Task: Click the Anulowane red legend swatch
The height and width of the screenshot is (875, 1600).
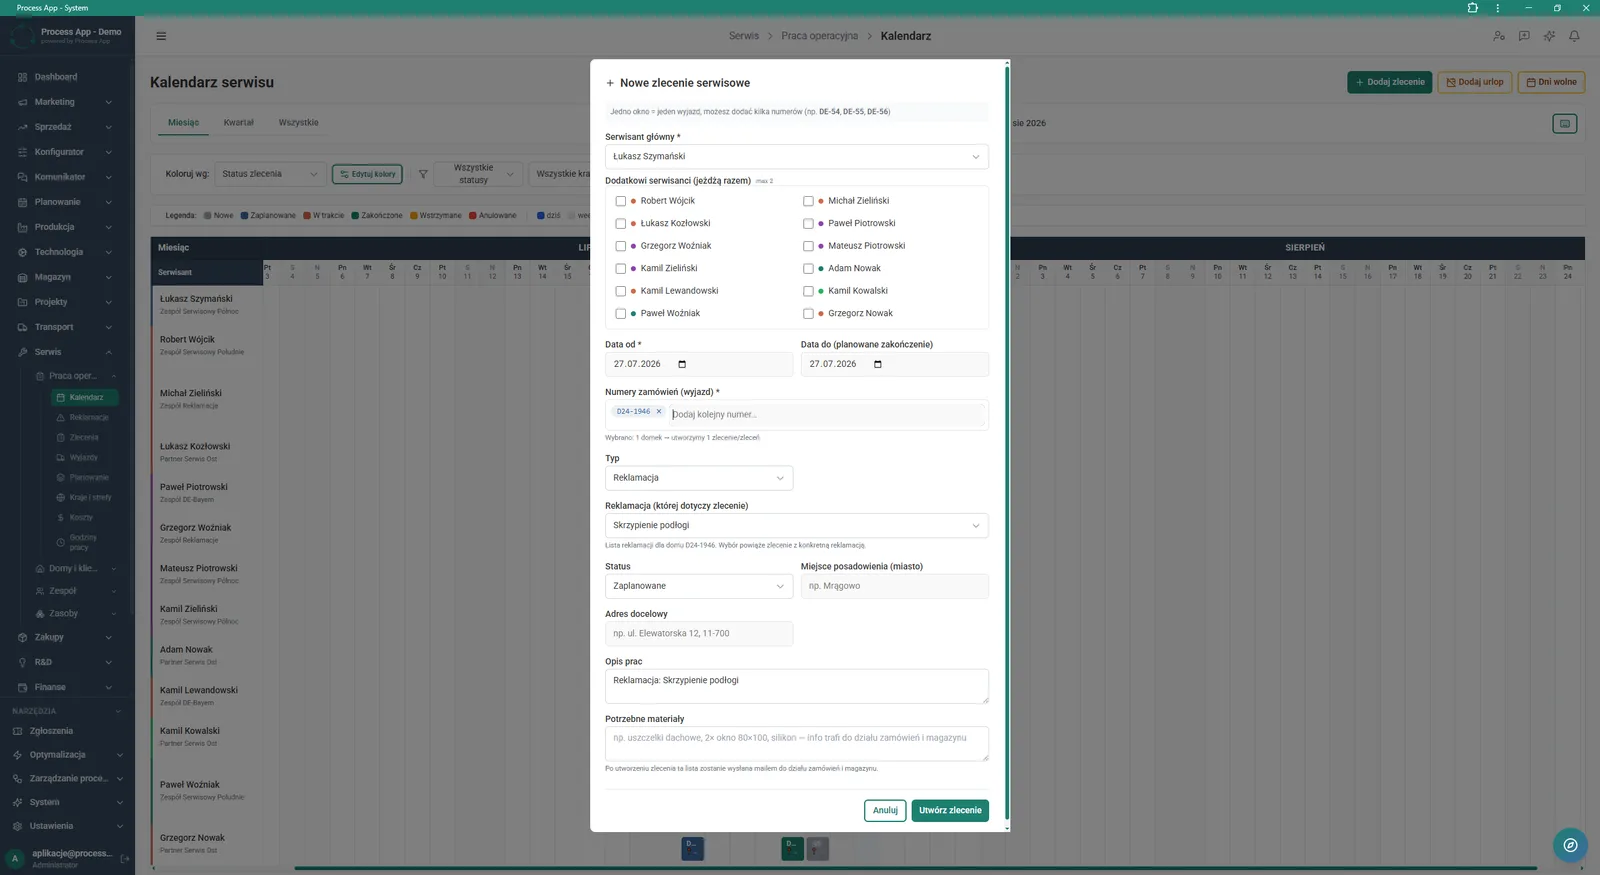Action: point(473,215)
